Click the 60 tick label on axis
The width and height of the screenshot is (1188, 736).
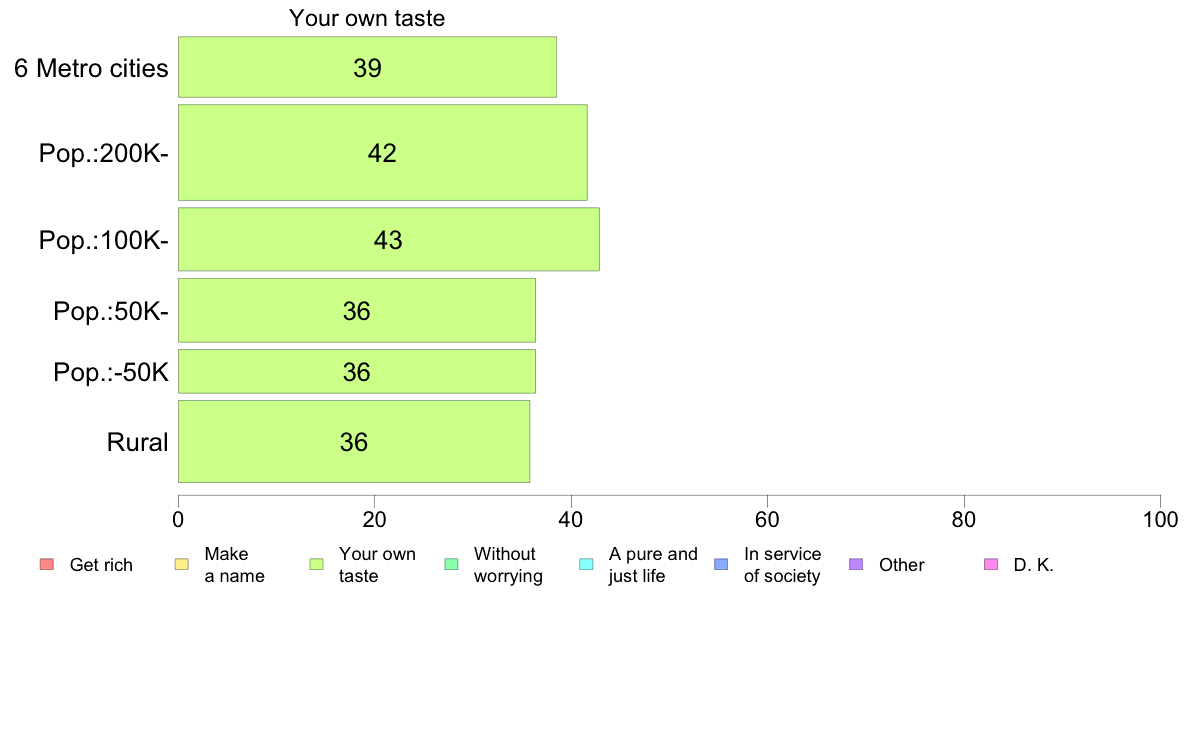point(768,520)
